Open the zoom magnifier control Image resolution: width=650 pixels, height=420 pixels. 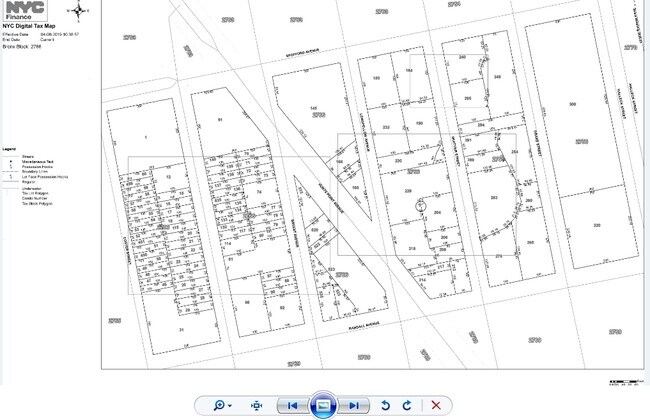point(218,404)
